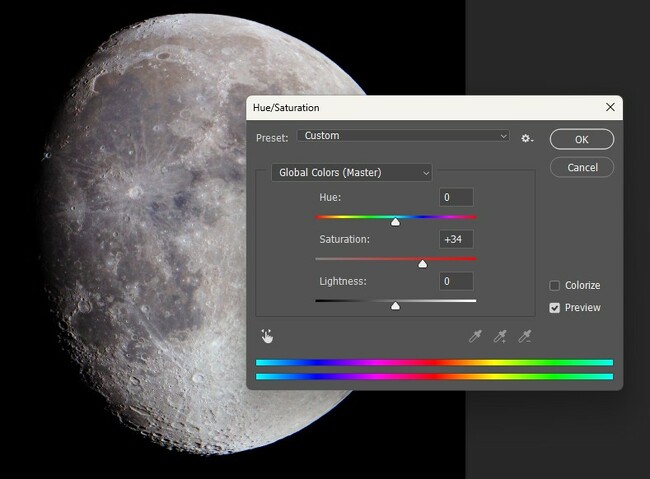The width and height of the screenshot is (650, 479).
Task: Select the Subtract from Sample eyedropper
Action: tap(525, 336)
